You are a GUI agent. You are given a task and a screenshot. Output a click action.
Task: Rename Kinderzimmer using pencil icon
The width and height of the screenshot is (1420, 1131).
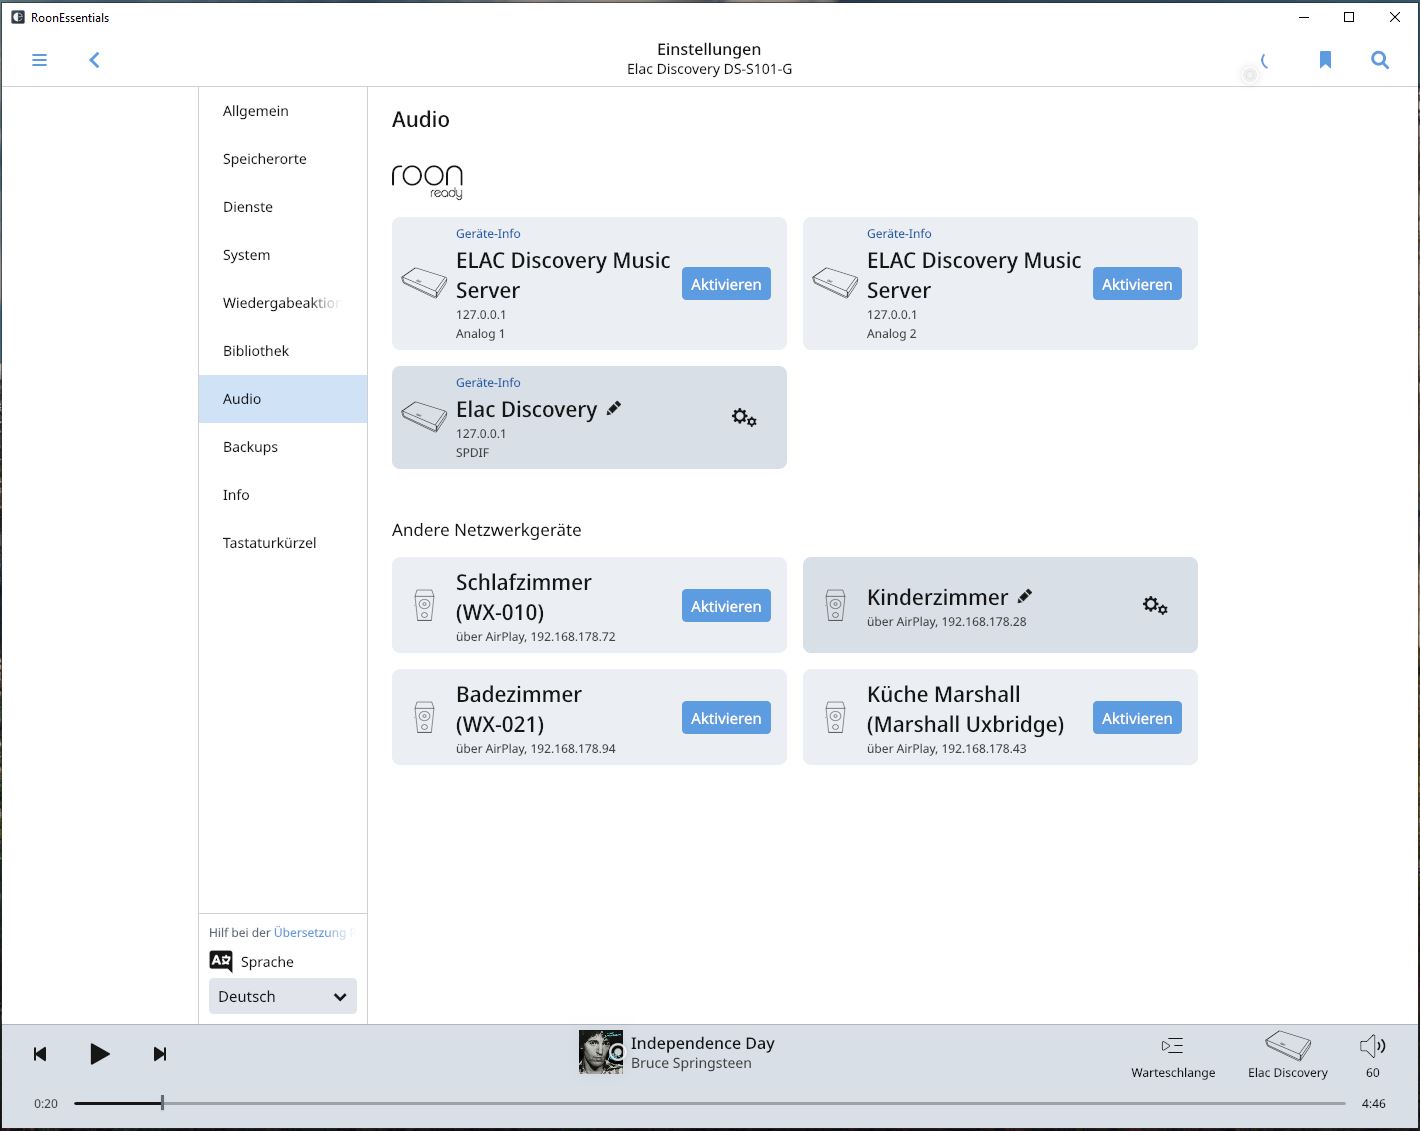click(x=1024, y=596)
